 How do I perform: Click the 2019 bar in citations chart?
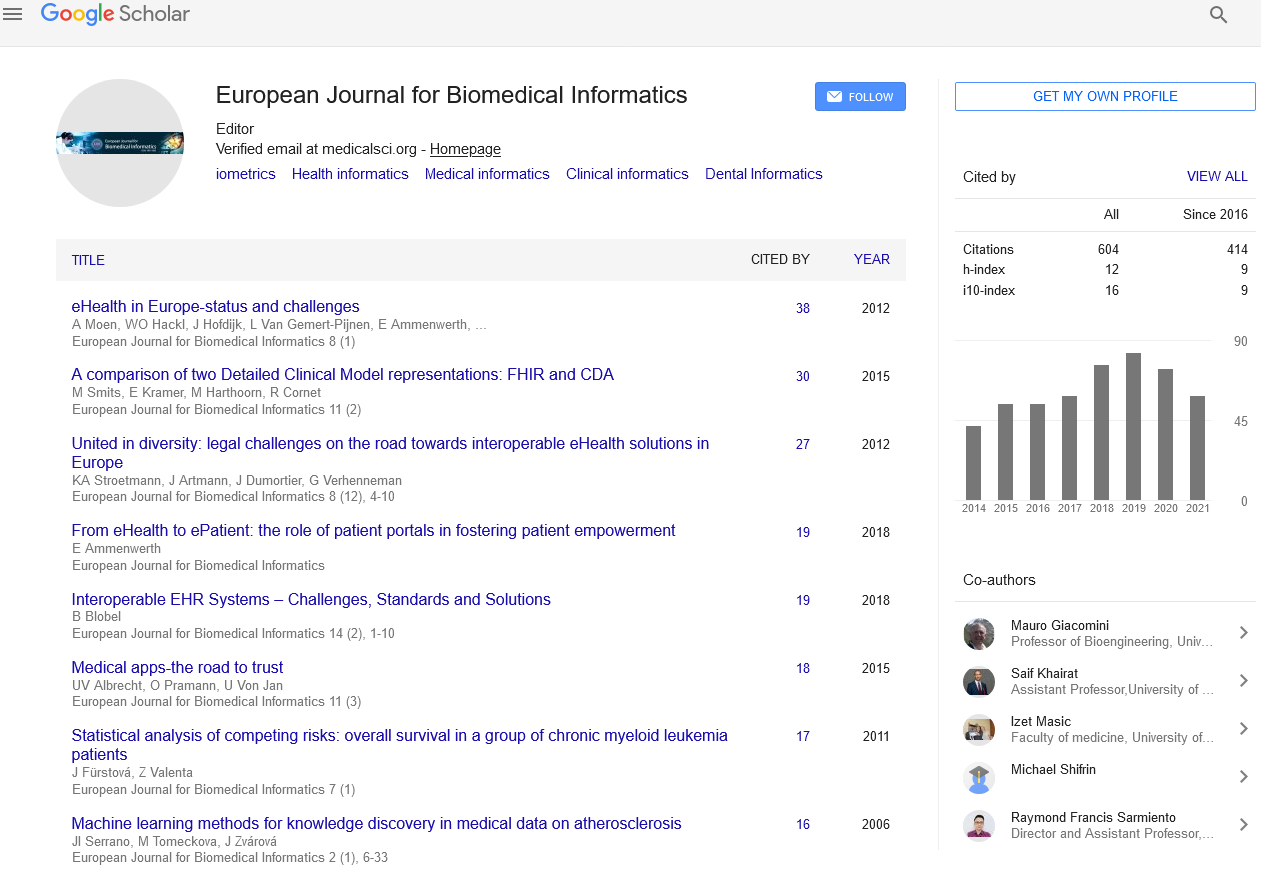coord(1133,427)
